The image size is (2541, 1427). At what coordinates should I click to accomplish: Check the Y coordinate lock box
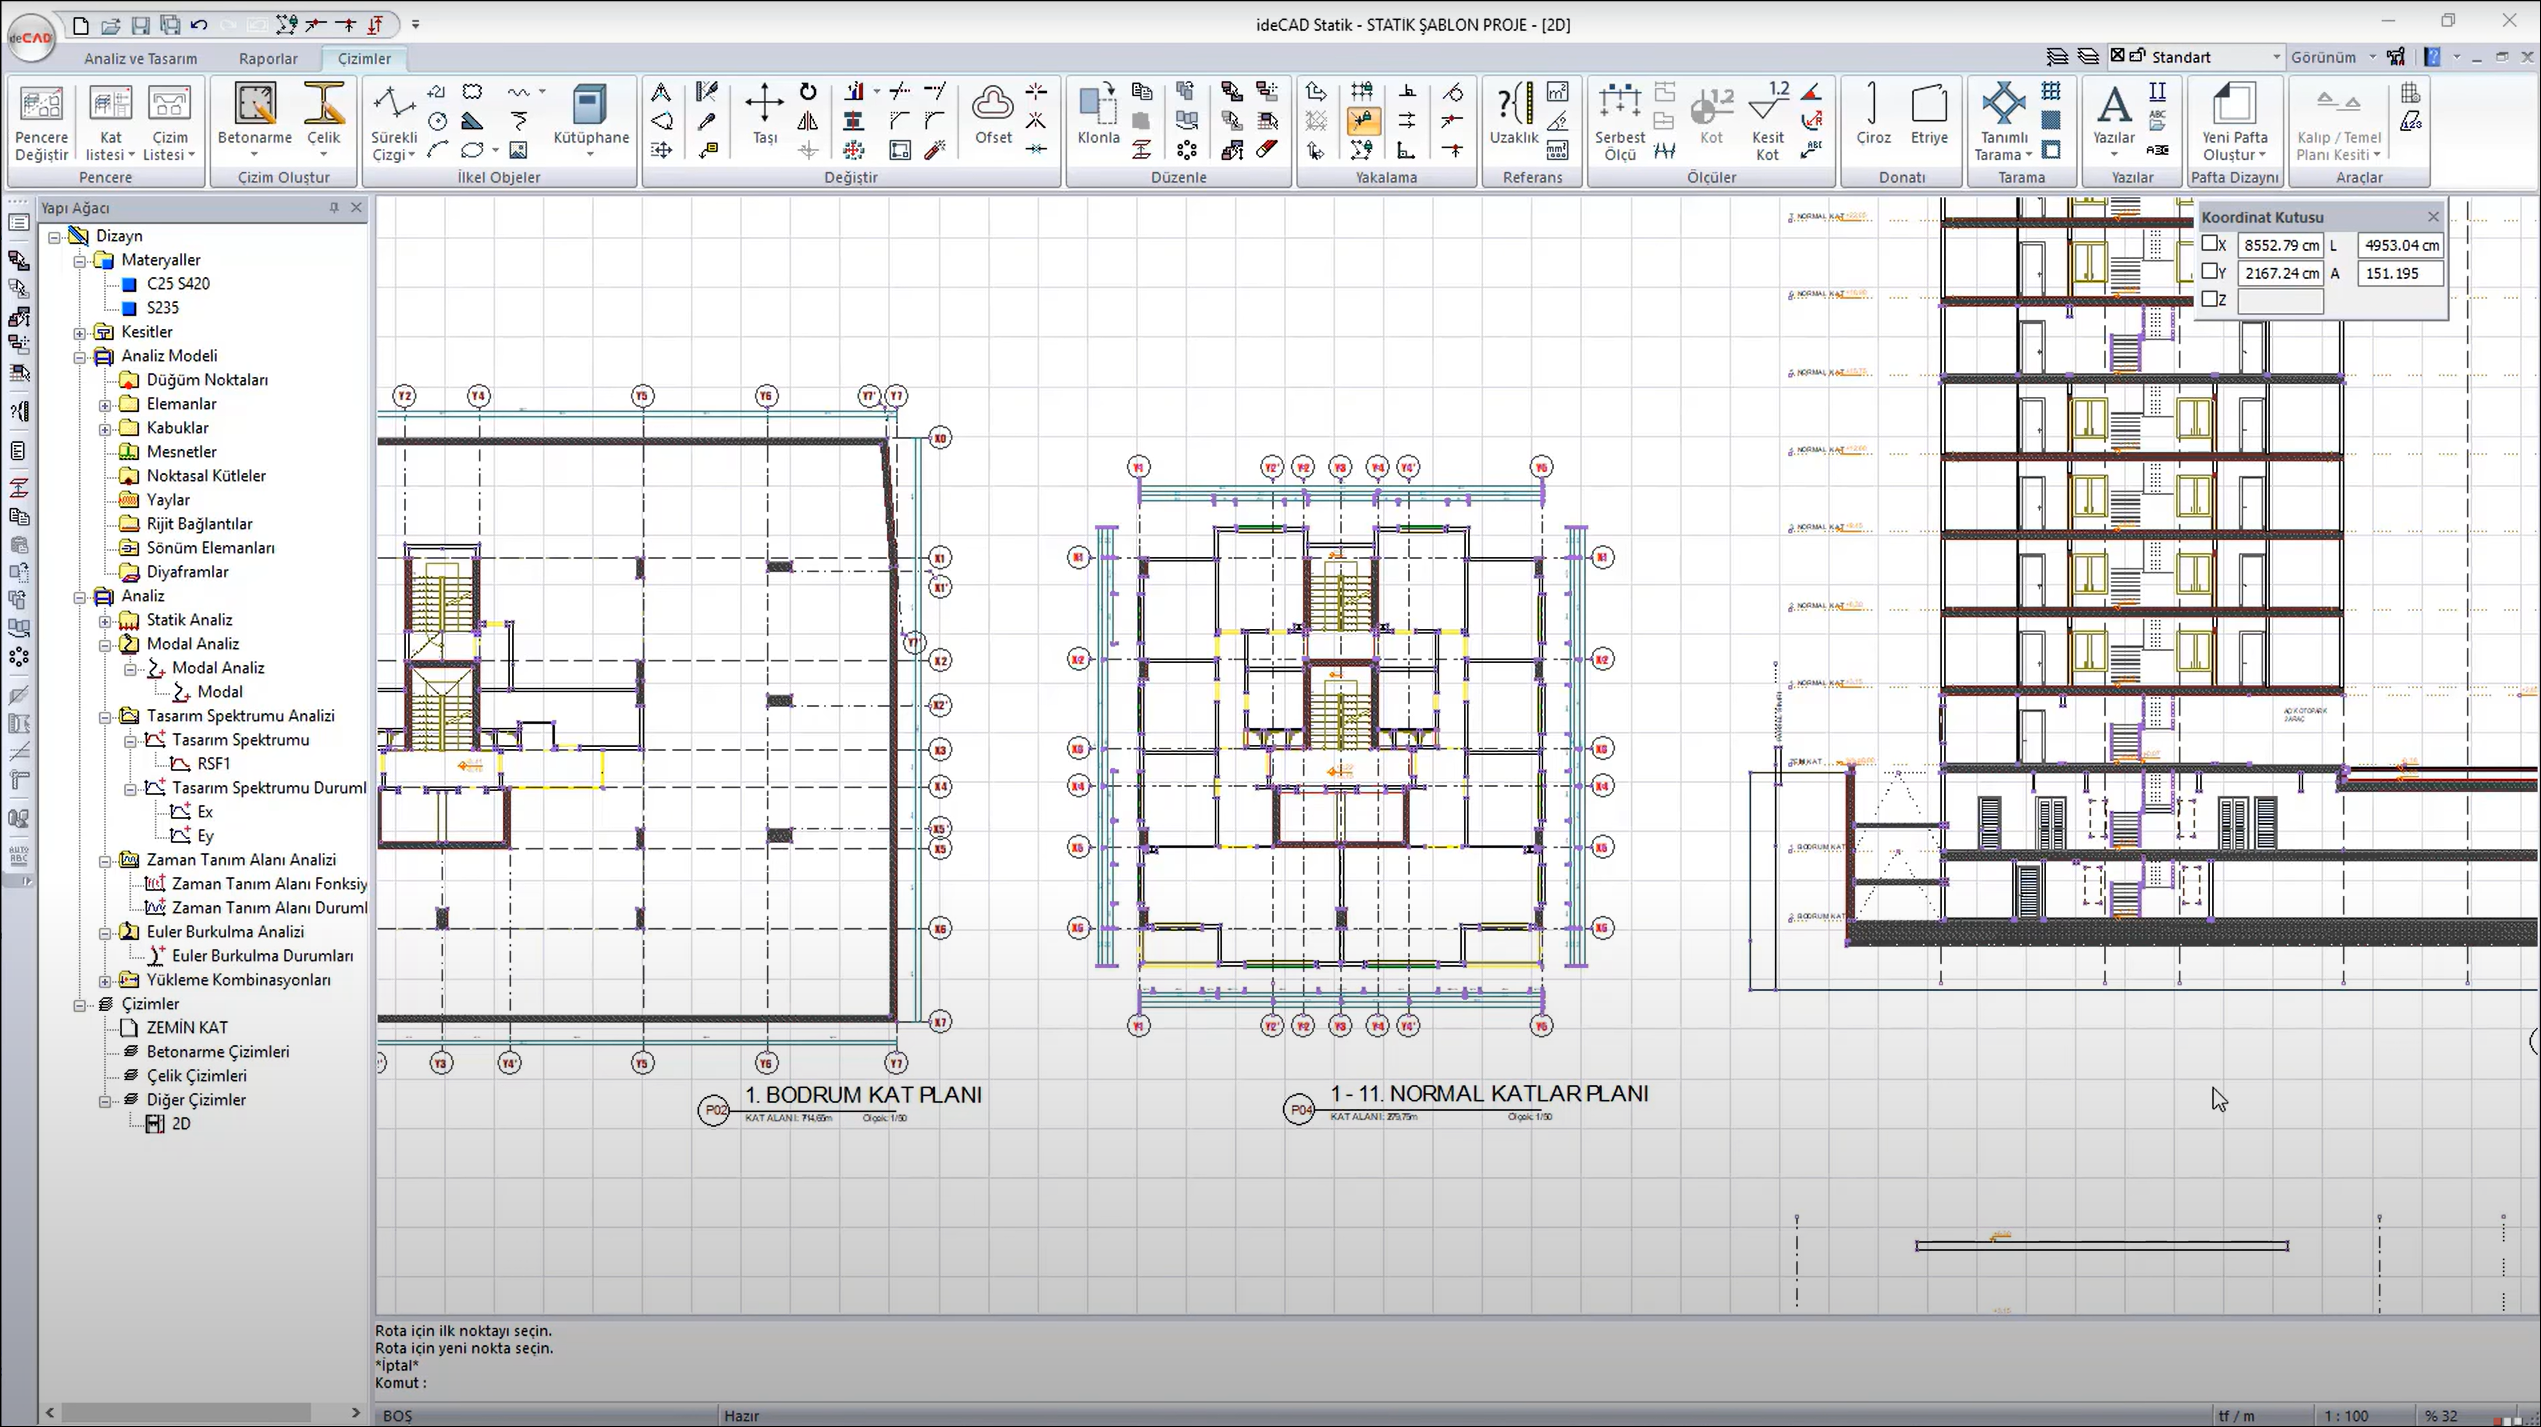click(x=2210, y=272)
